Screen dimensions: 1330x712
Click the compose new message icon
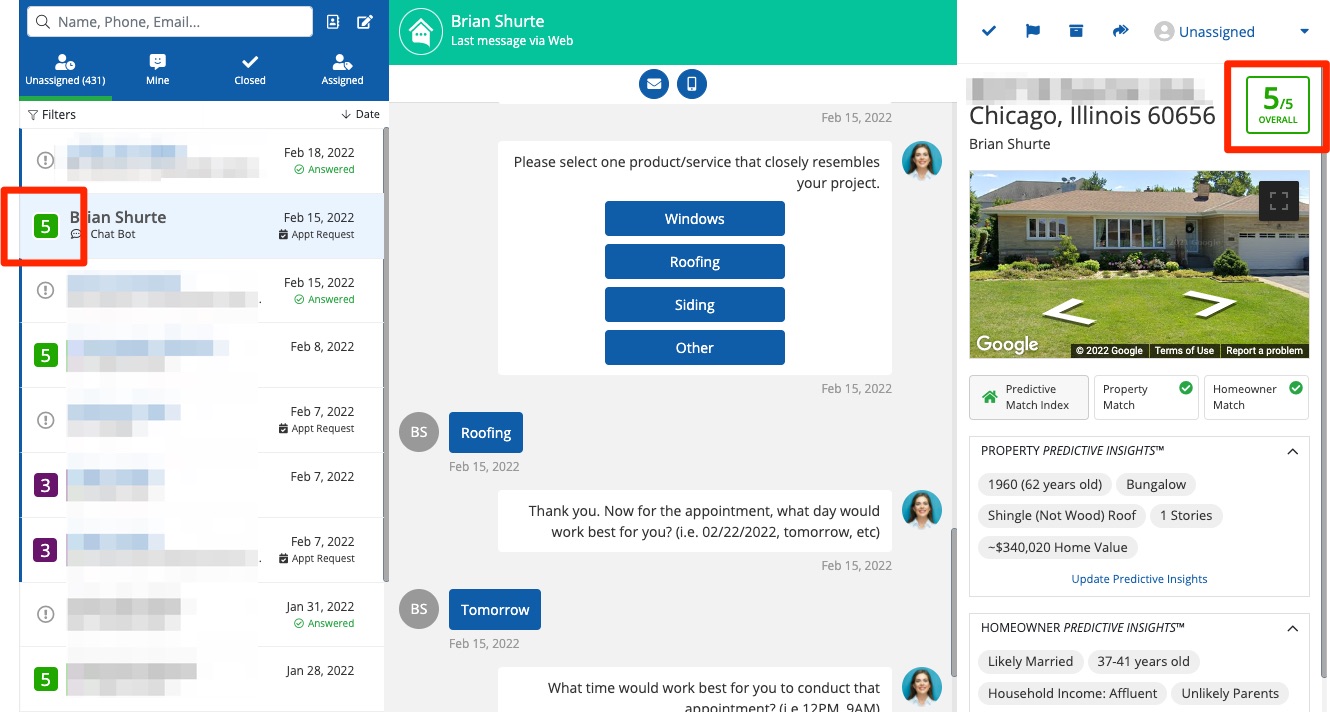(365, 22)
